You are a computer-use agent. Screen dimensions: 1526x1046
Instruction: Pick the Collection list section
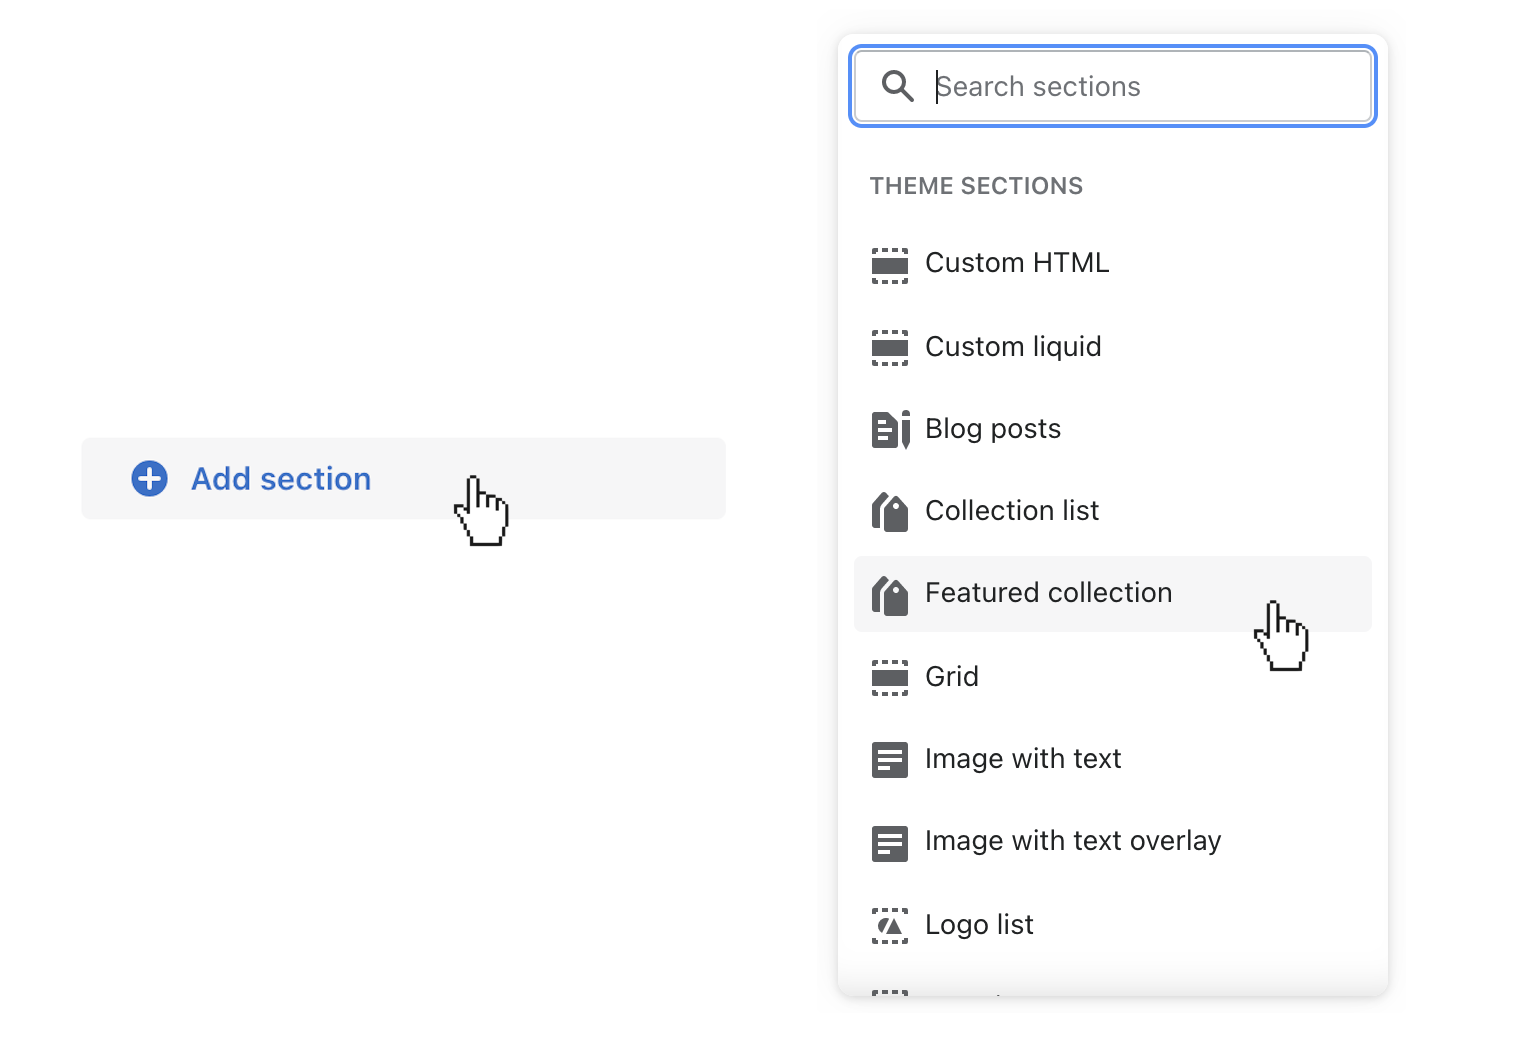coord(1012,511)
